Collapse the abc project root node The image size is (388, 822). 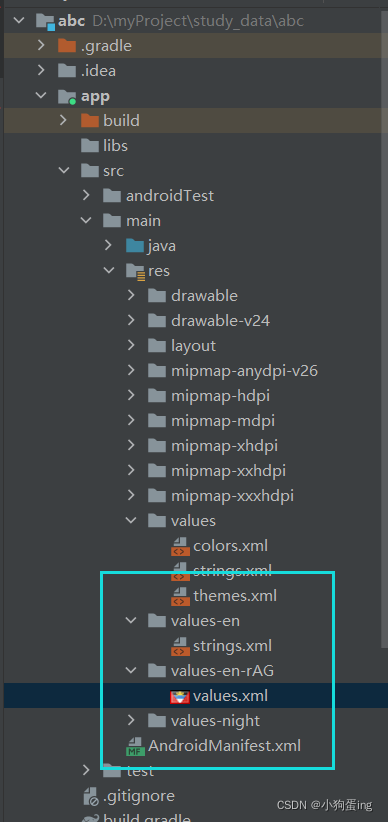tap(19, 21)
